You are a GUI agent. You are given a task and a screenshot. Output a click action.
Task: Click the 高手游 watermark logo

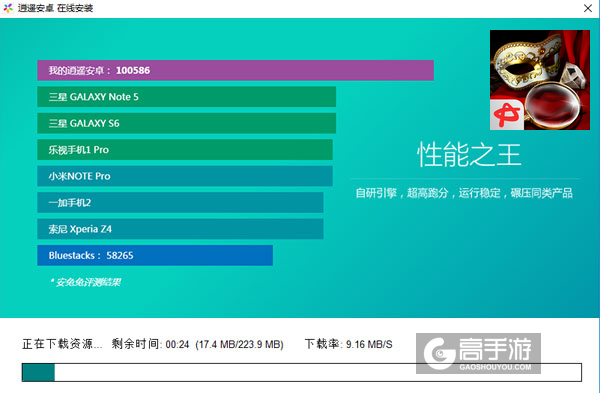coord(478,353)
